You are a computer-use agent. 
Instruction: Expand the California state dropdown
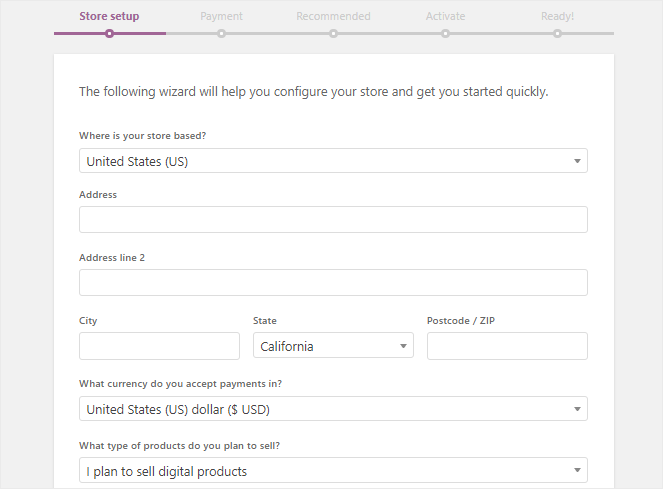[333, 346]
